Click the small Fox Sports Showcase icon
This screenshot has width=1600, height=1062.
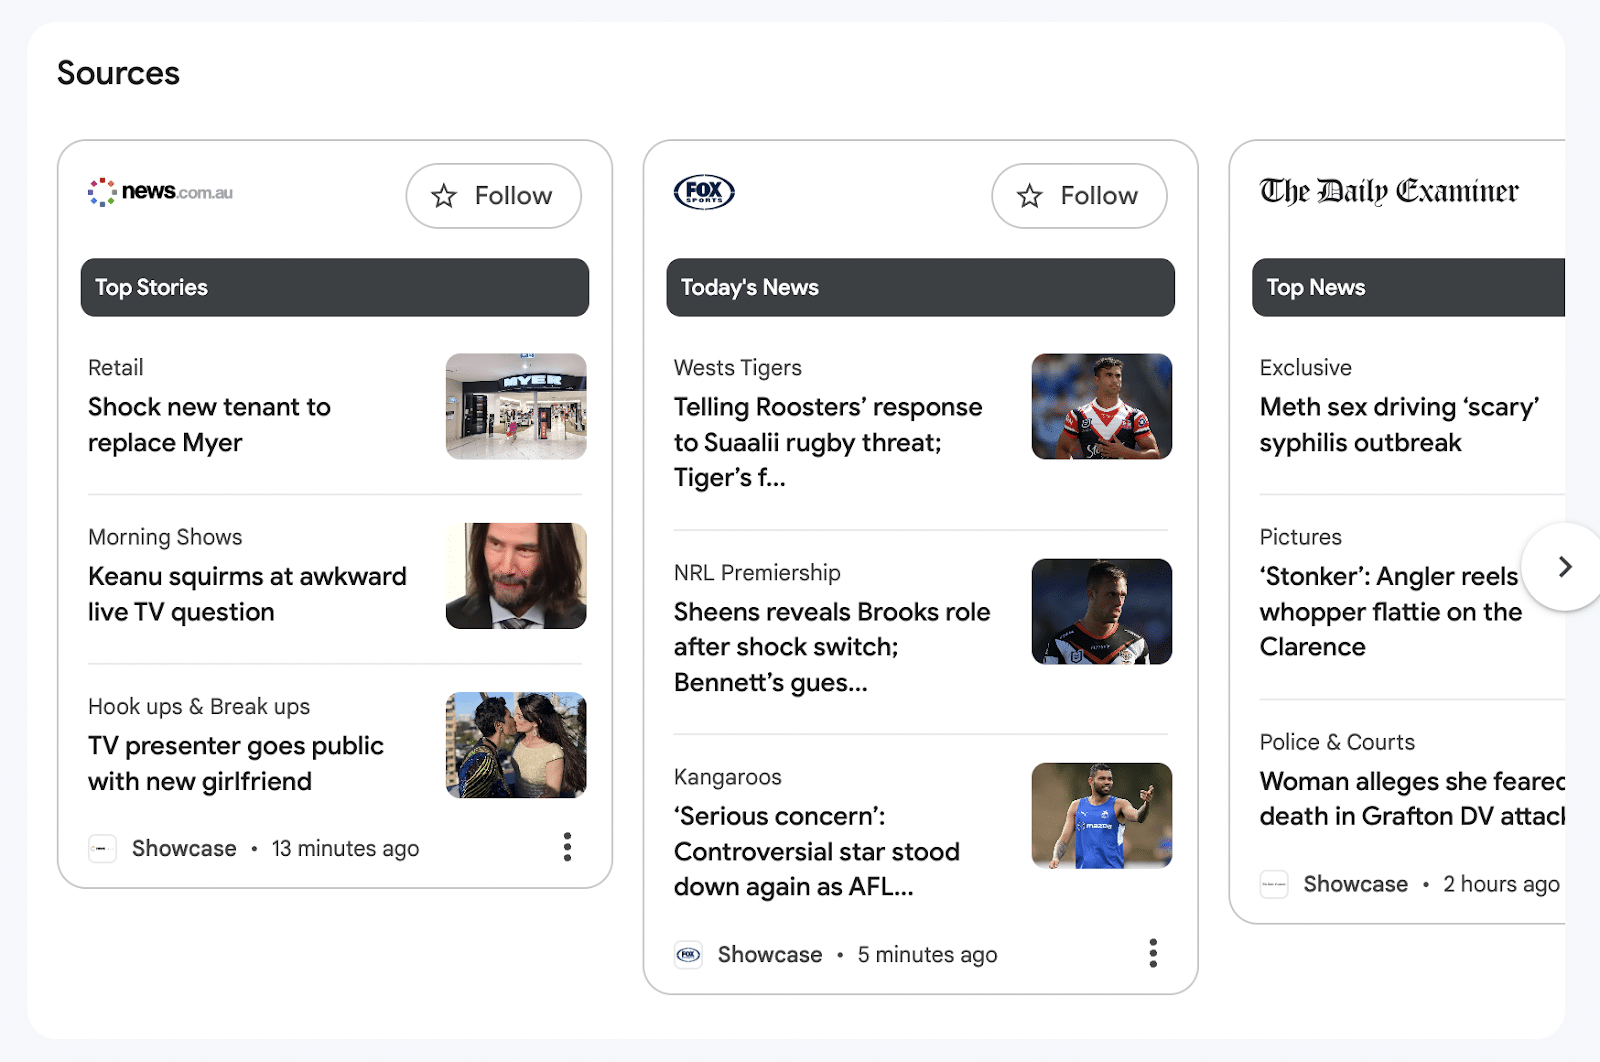click(x=688, y=954)
